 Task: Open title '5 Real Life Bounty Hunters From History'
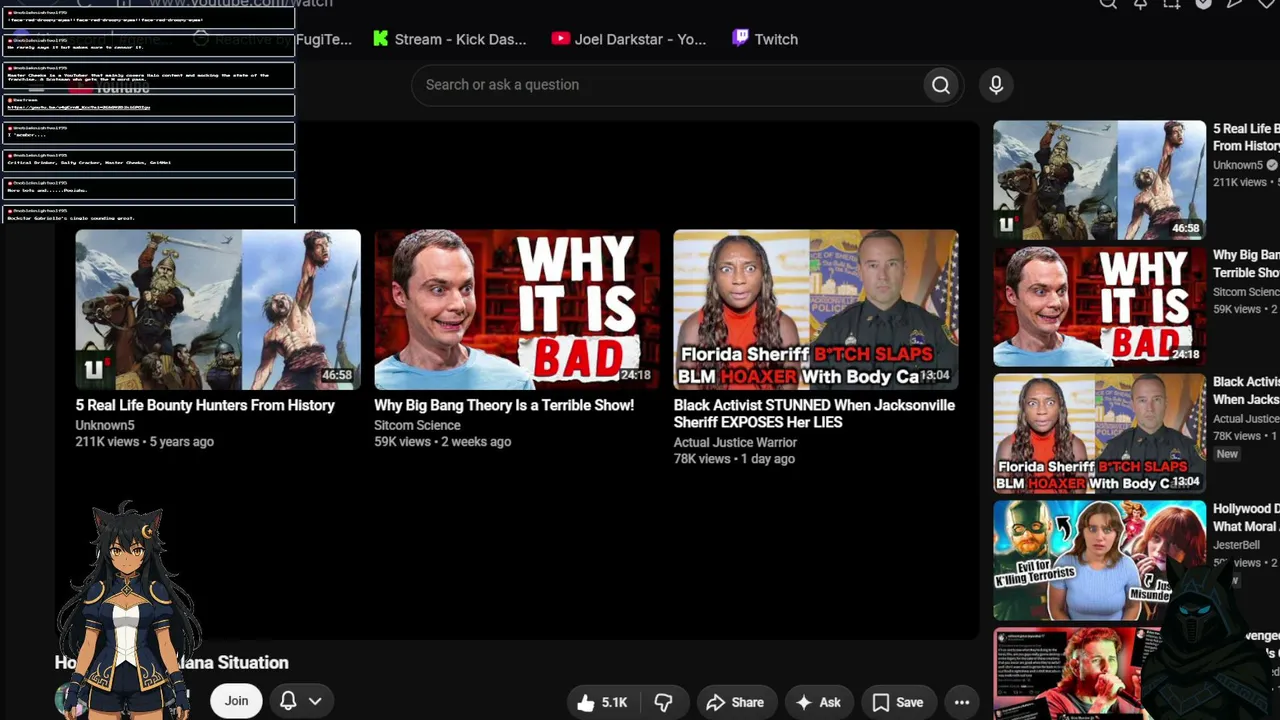(x=205, y=405)
